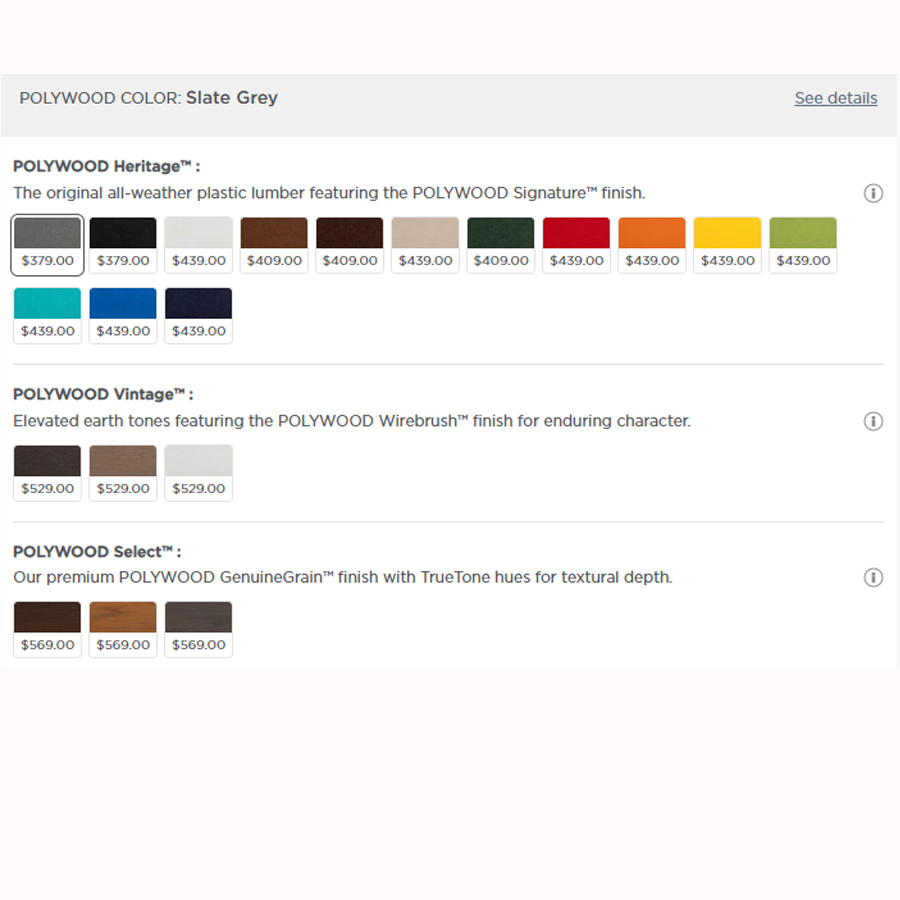Select the teal aqua Heritage swatch
The width and height of the screenshot is (900, 900).
click(47, 315)
